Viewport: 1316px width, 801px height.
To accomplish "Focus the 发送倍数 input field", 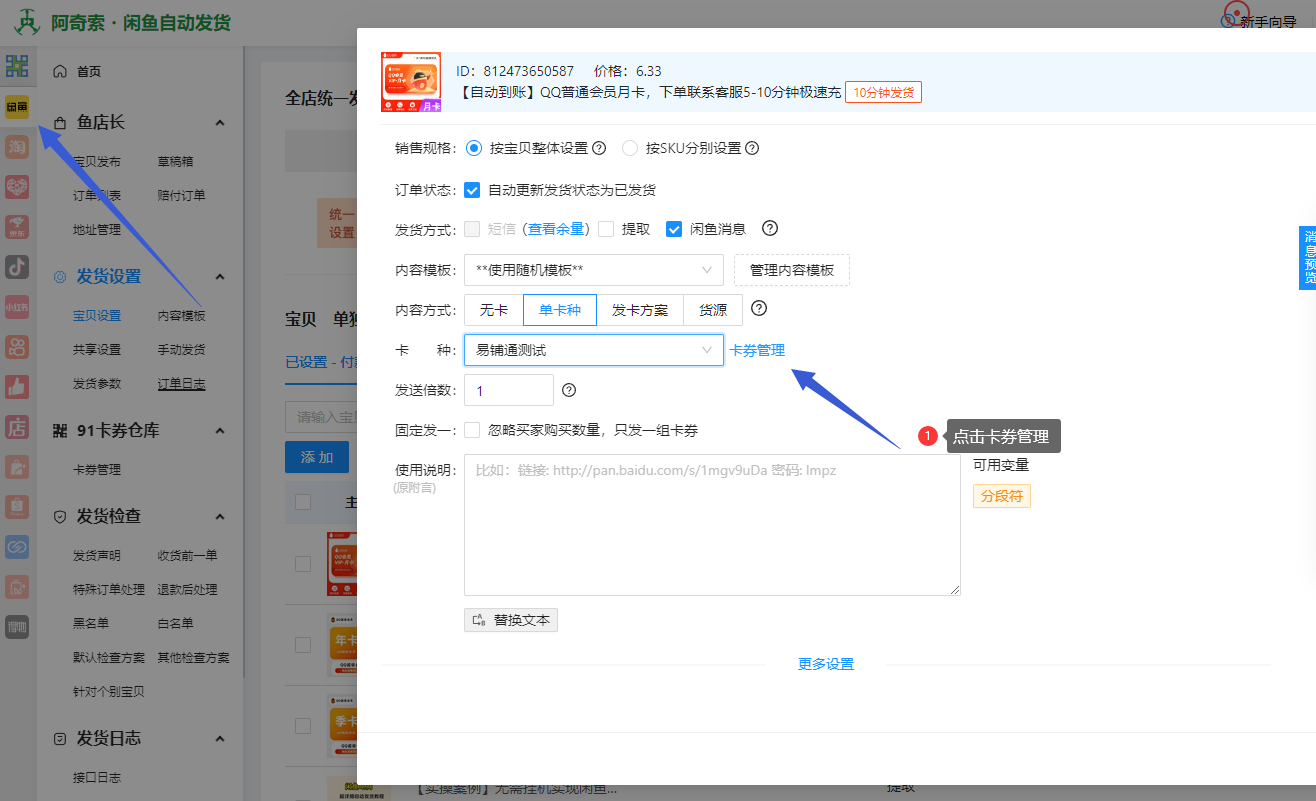I will tap(509, 390).
